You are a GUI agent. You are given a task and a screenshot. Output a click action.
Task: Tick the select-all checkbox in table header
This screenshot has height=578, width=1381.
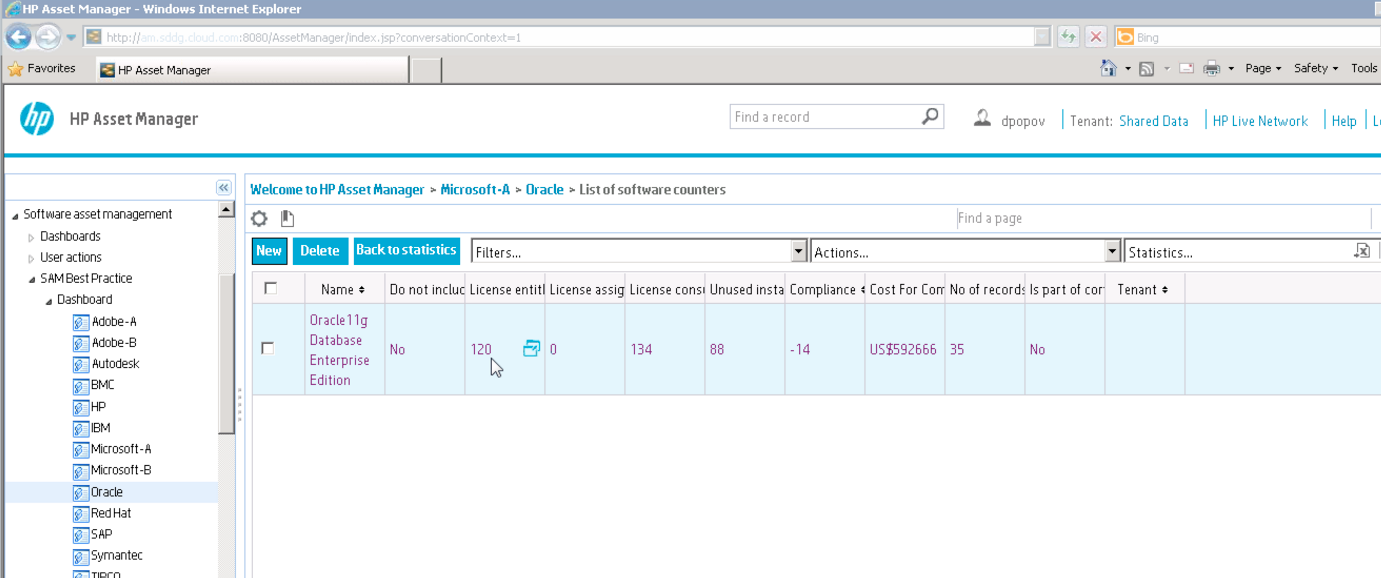click(x=270, y=288)
